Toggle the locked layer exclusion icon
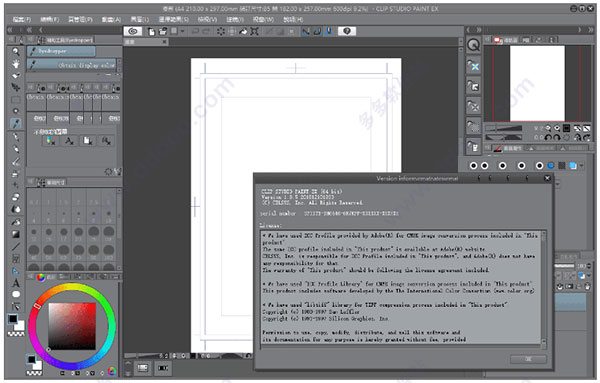 (x=106, y=141)
